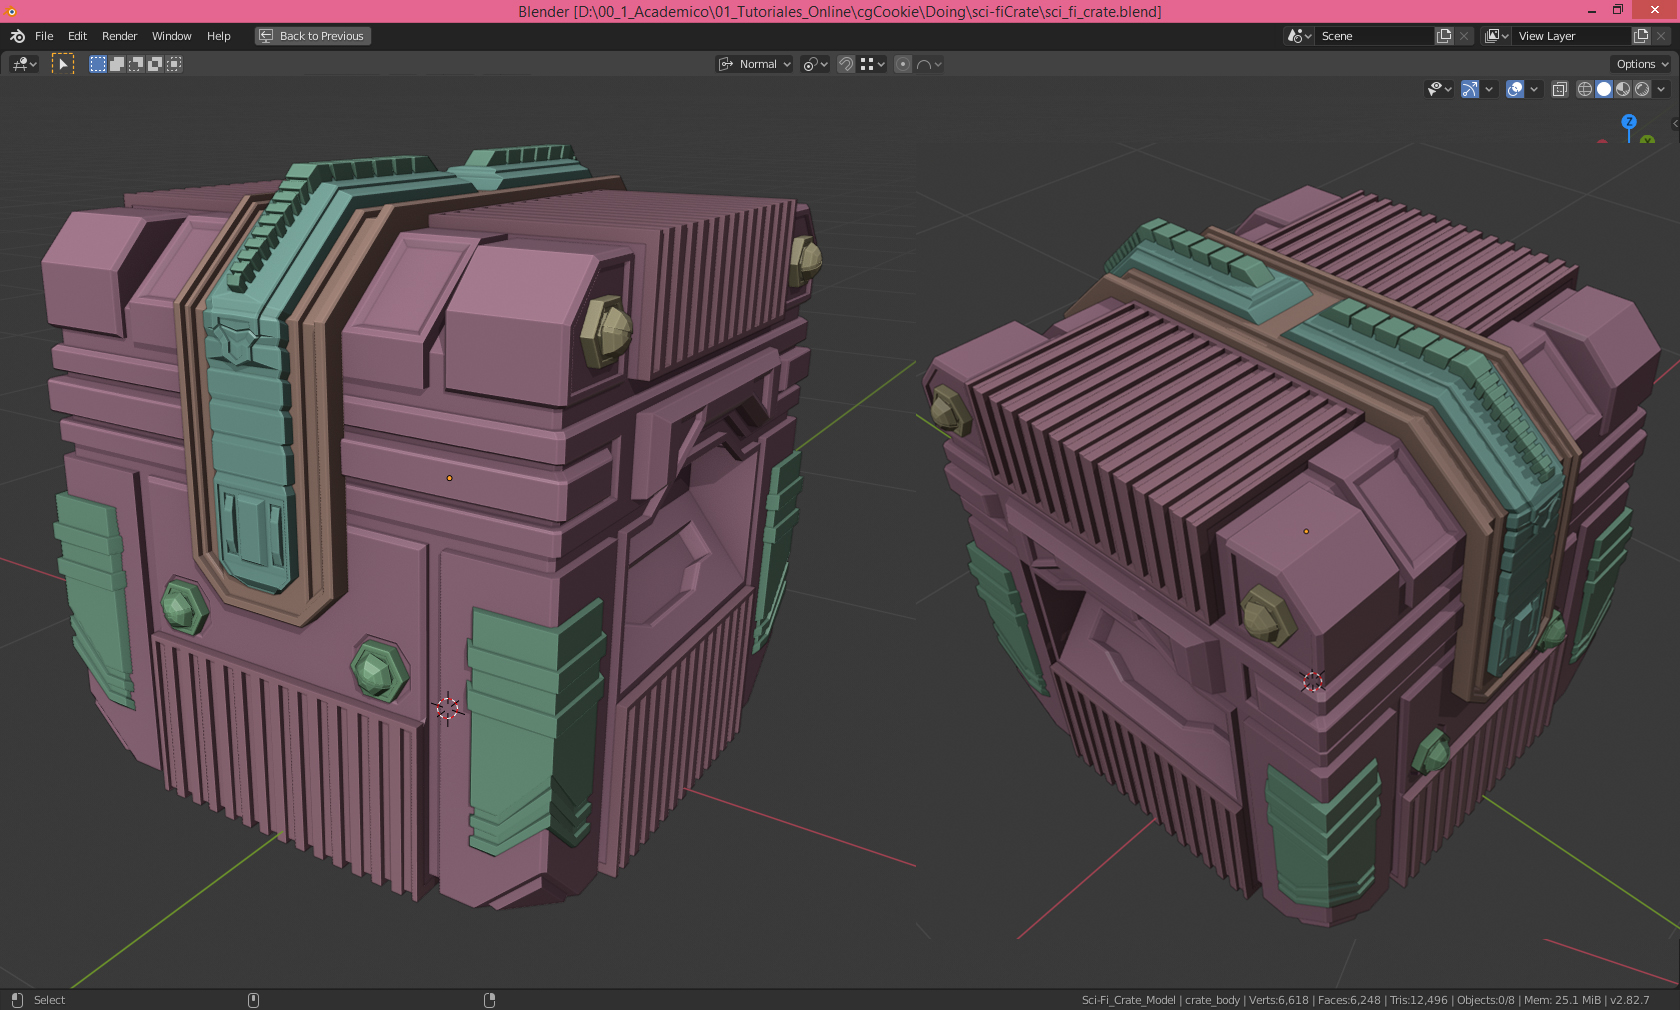The width and height of the screenshot is (1680, 1010).
Task: Add new scene with copy button
Action: pos(1444,36)
